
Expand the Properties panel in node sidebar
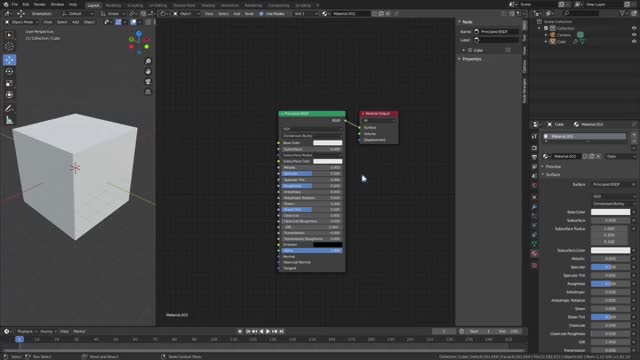click(460, 59)
